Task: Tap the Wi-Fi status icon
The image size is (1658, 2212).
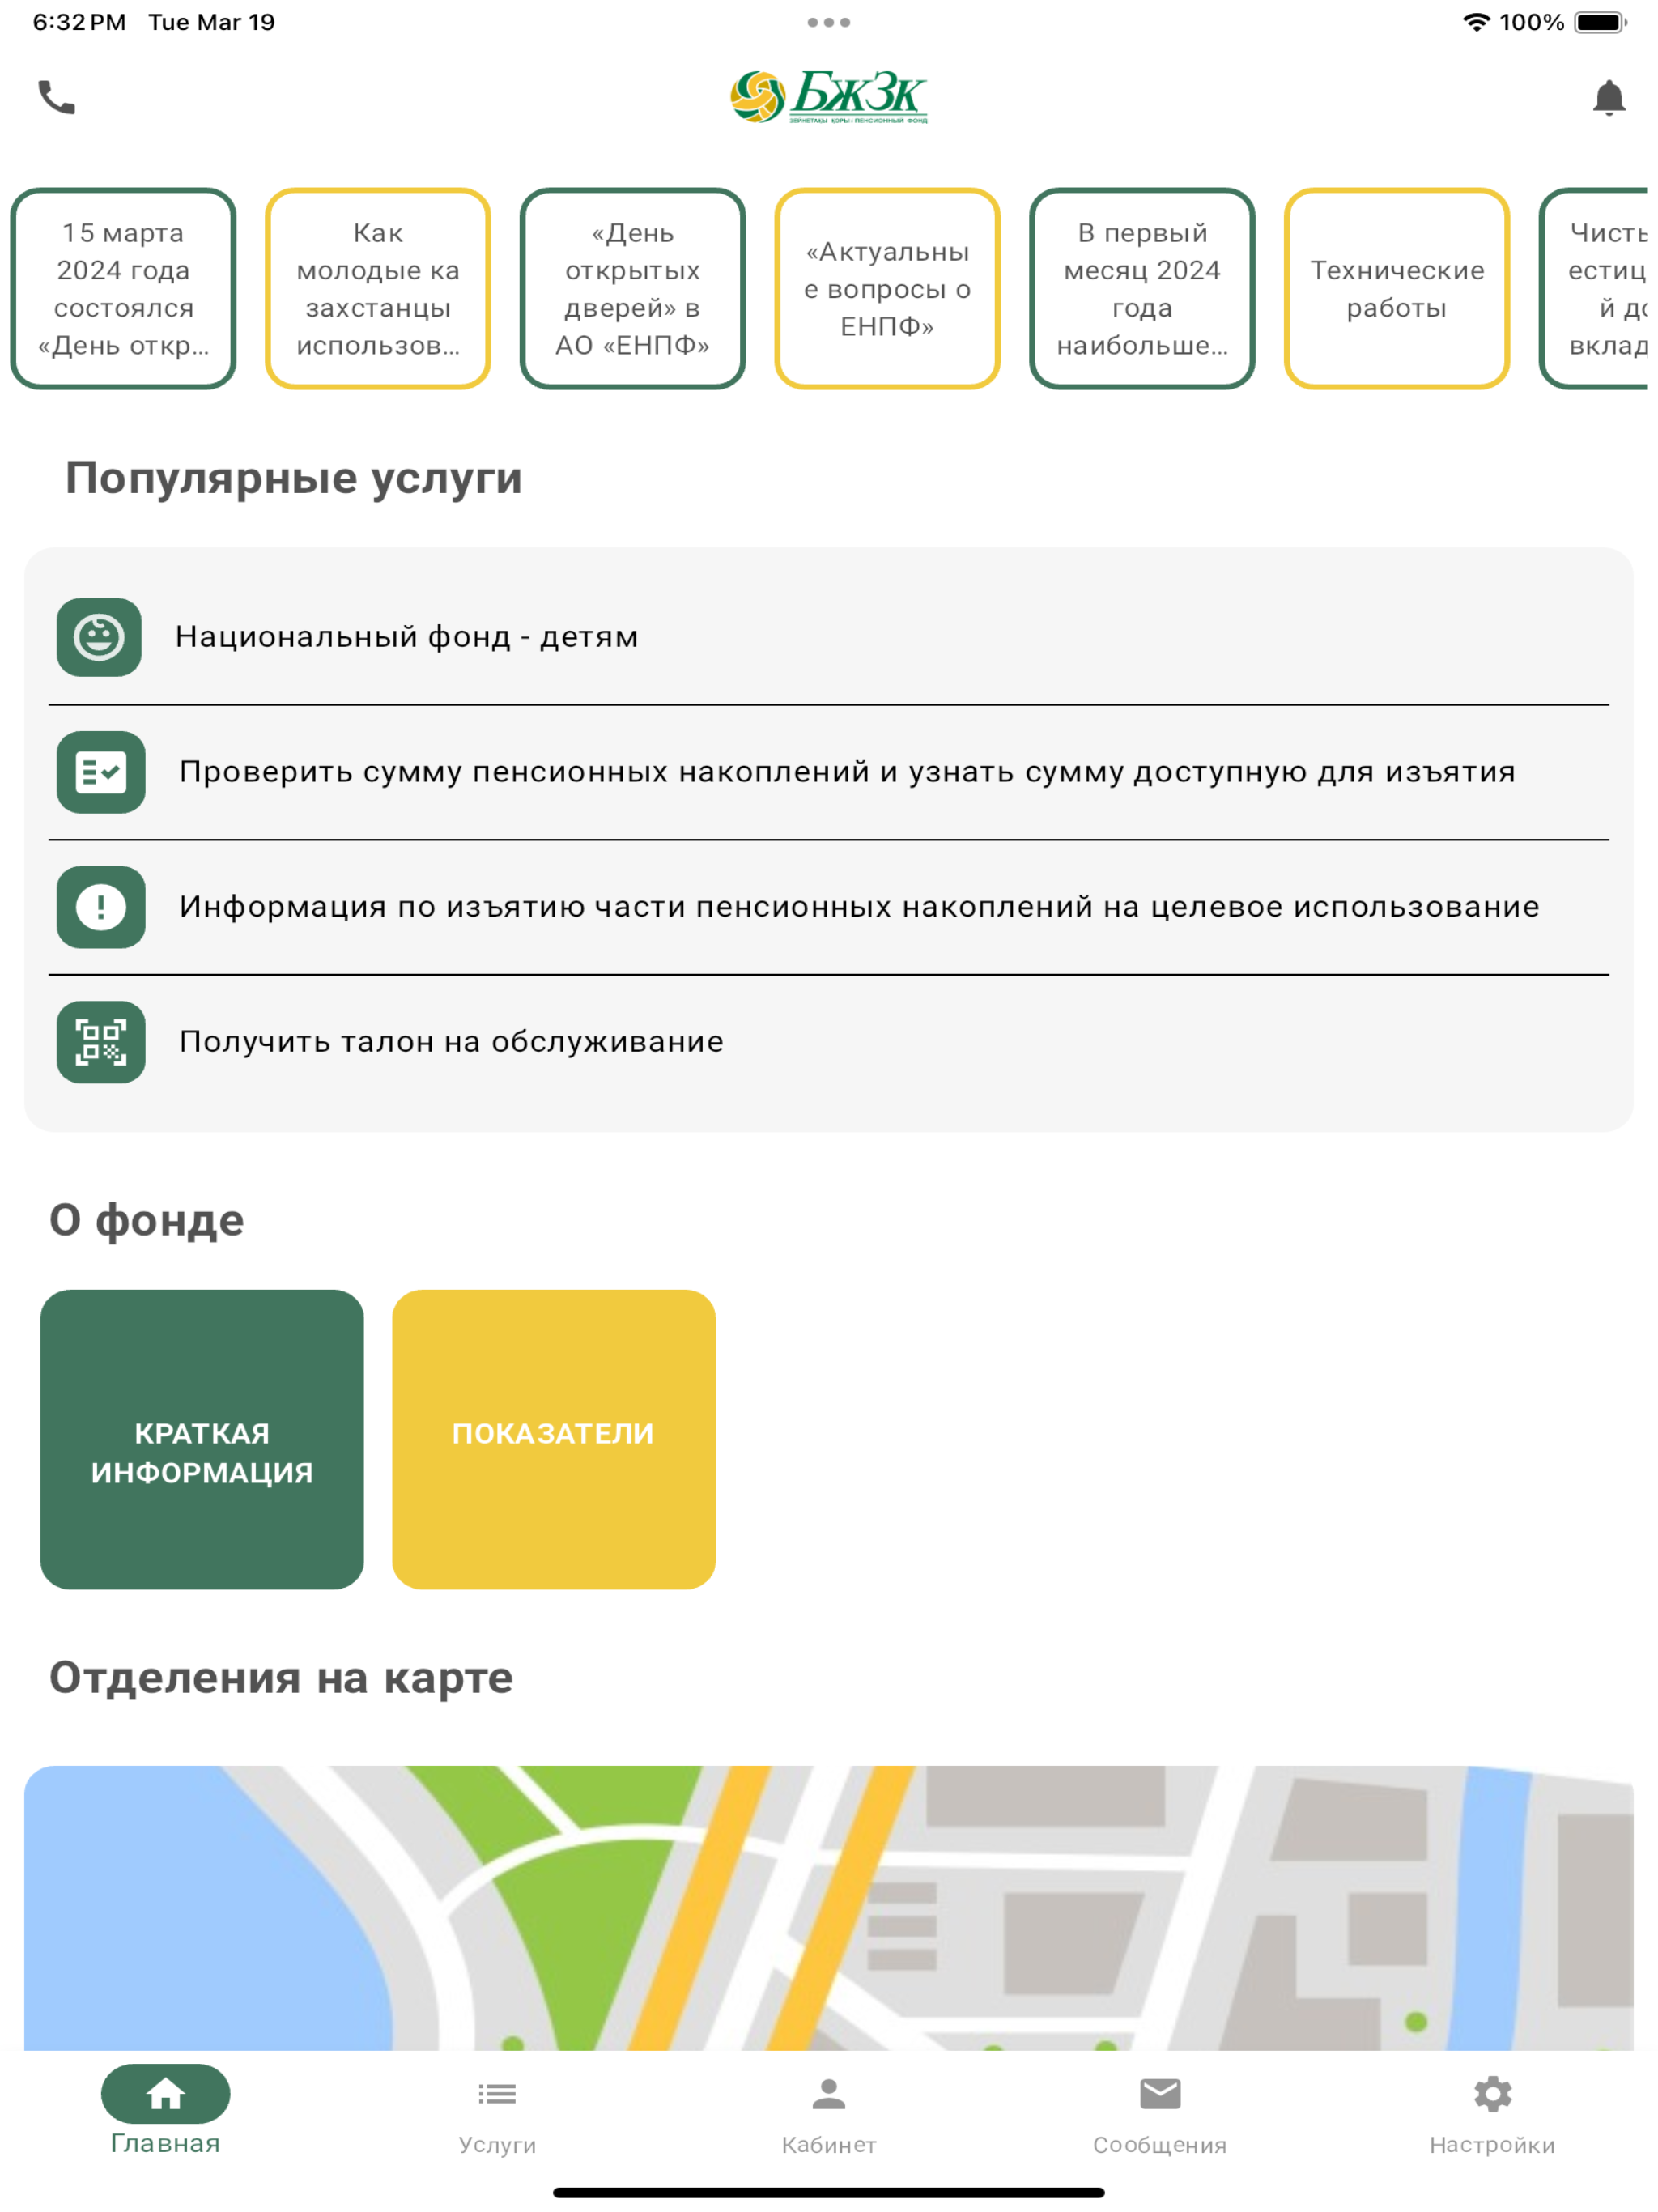Action: tap(1476, 22)
